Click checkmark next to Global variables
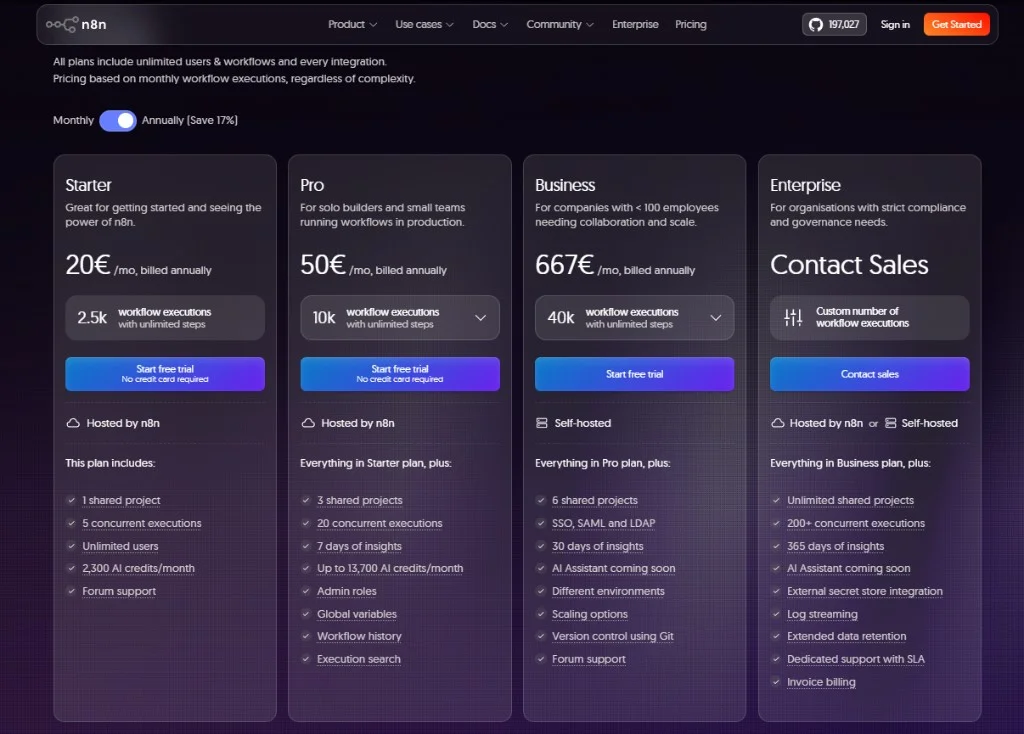The height and width of the screenshot is (734, 1024). tap(306, 614)
